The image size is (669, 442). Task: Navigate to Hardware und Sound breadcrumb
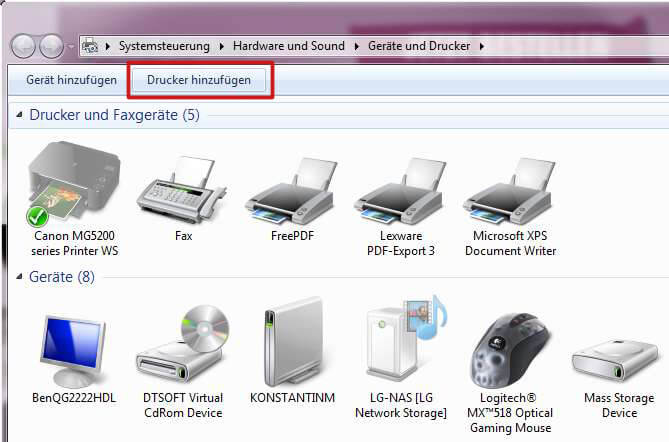click(x=288, y=46)
